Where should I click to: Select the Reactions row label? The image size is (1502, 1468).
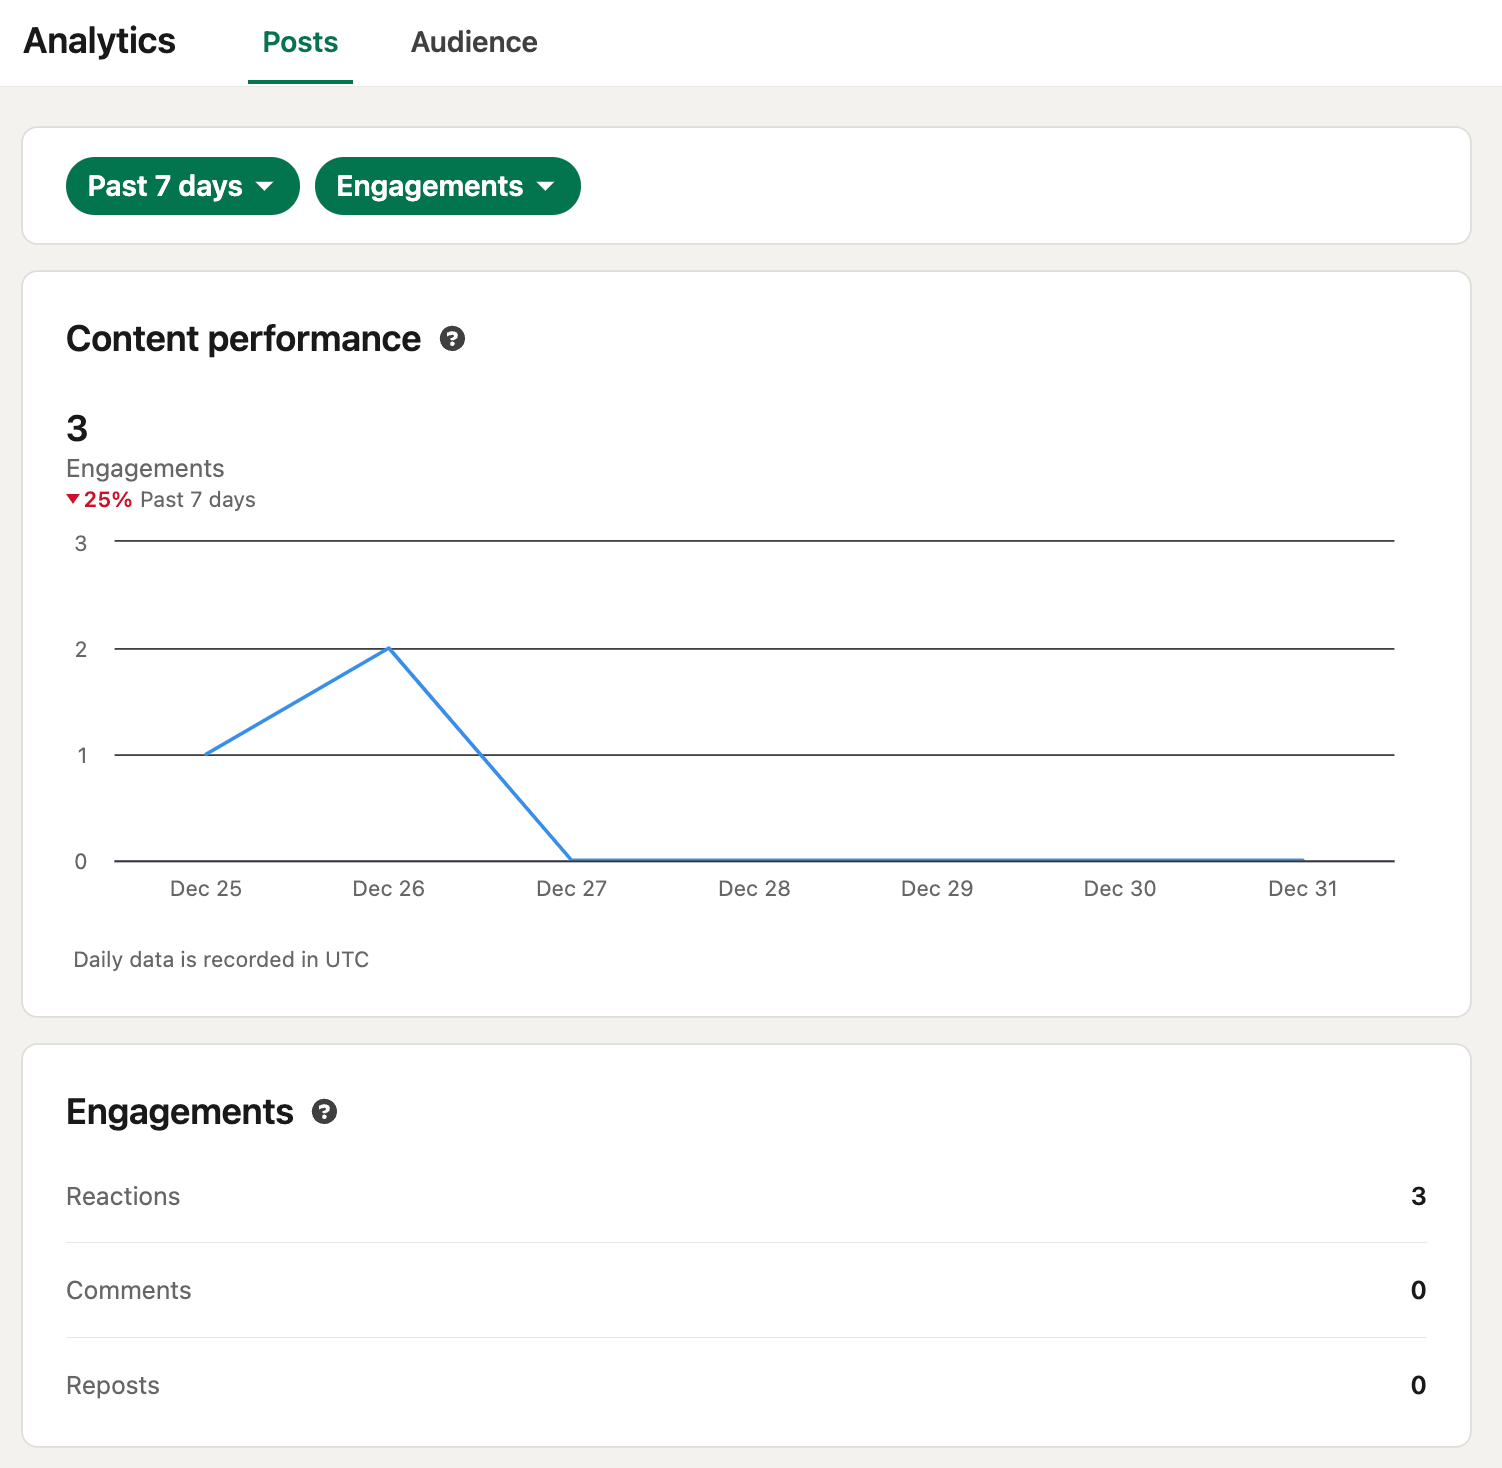click(123, 1196)
